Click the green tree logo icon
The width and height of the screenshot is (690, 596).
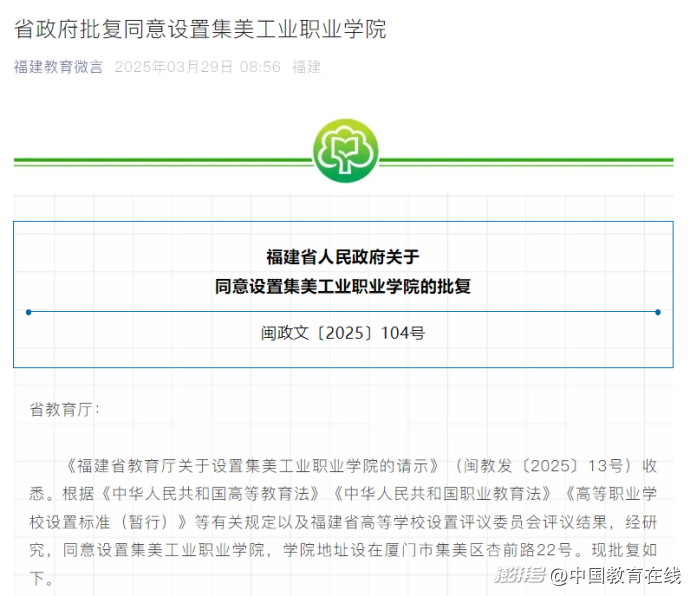click(x=345, y=152)
